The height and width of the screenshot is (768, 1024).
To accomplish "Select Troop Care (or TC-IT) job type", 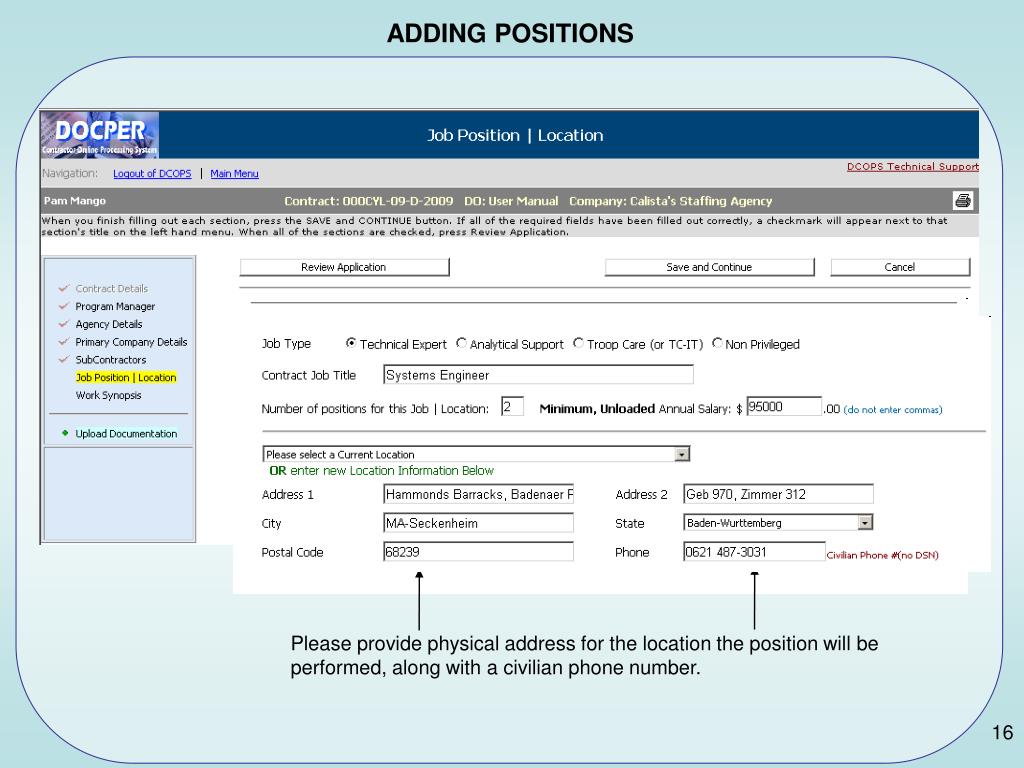I will [578, 343].
